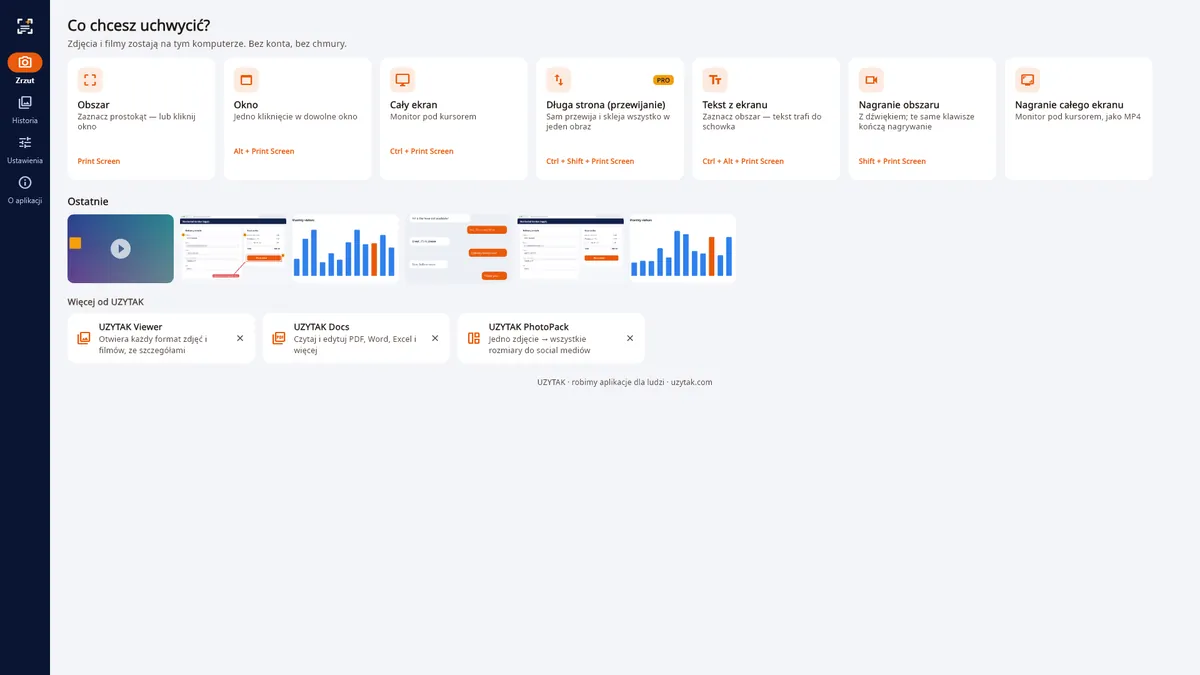Select the Obszar capture icon
This screenshot has width=1200, height=675.
tap(90, 80)
